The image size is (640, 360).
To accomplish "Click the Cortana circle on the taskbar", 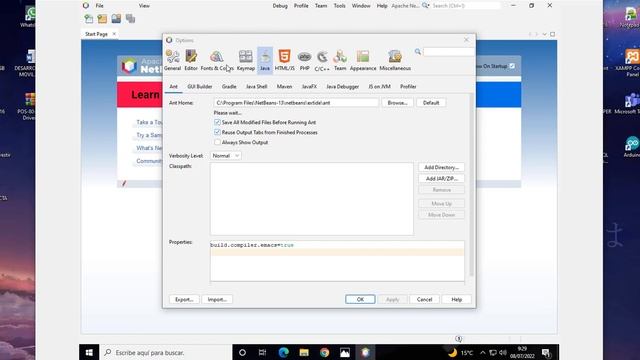I will pyautogui.click(x=242, y=352).
